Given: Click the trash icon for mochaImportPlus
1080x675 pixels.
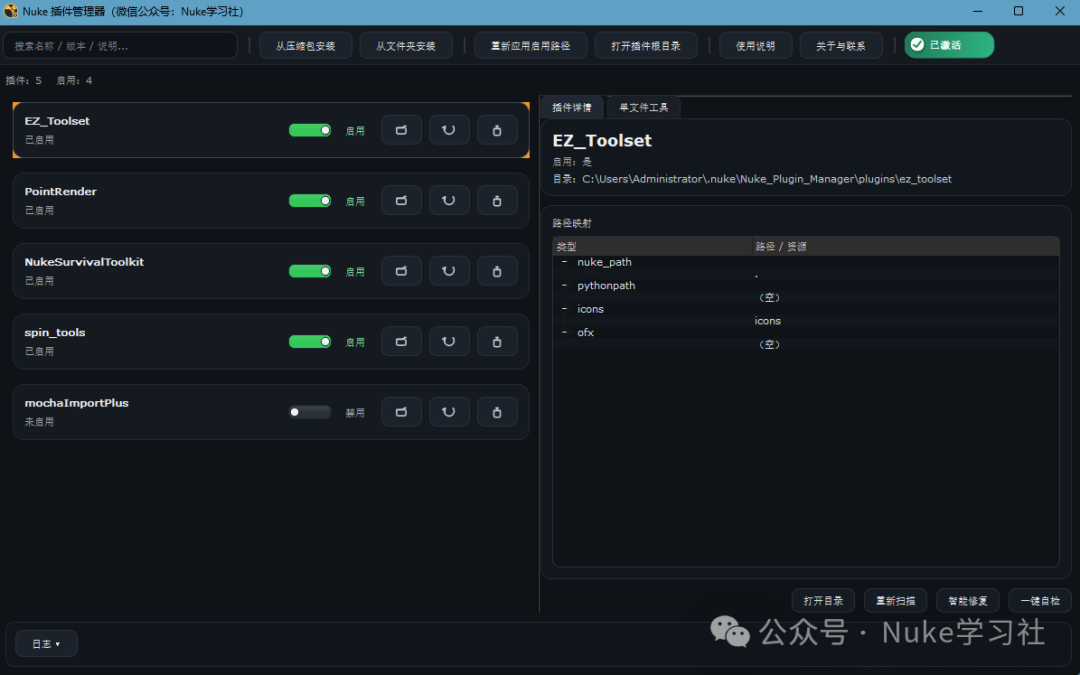Looking at the screenshot, I should pyautogui.click(x=497, y=412).
